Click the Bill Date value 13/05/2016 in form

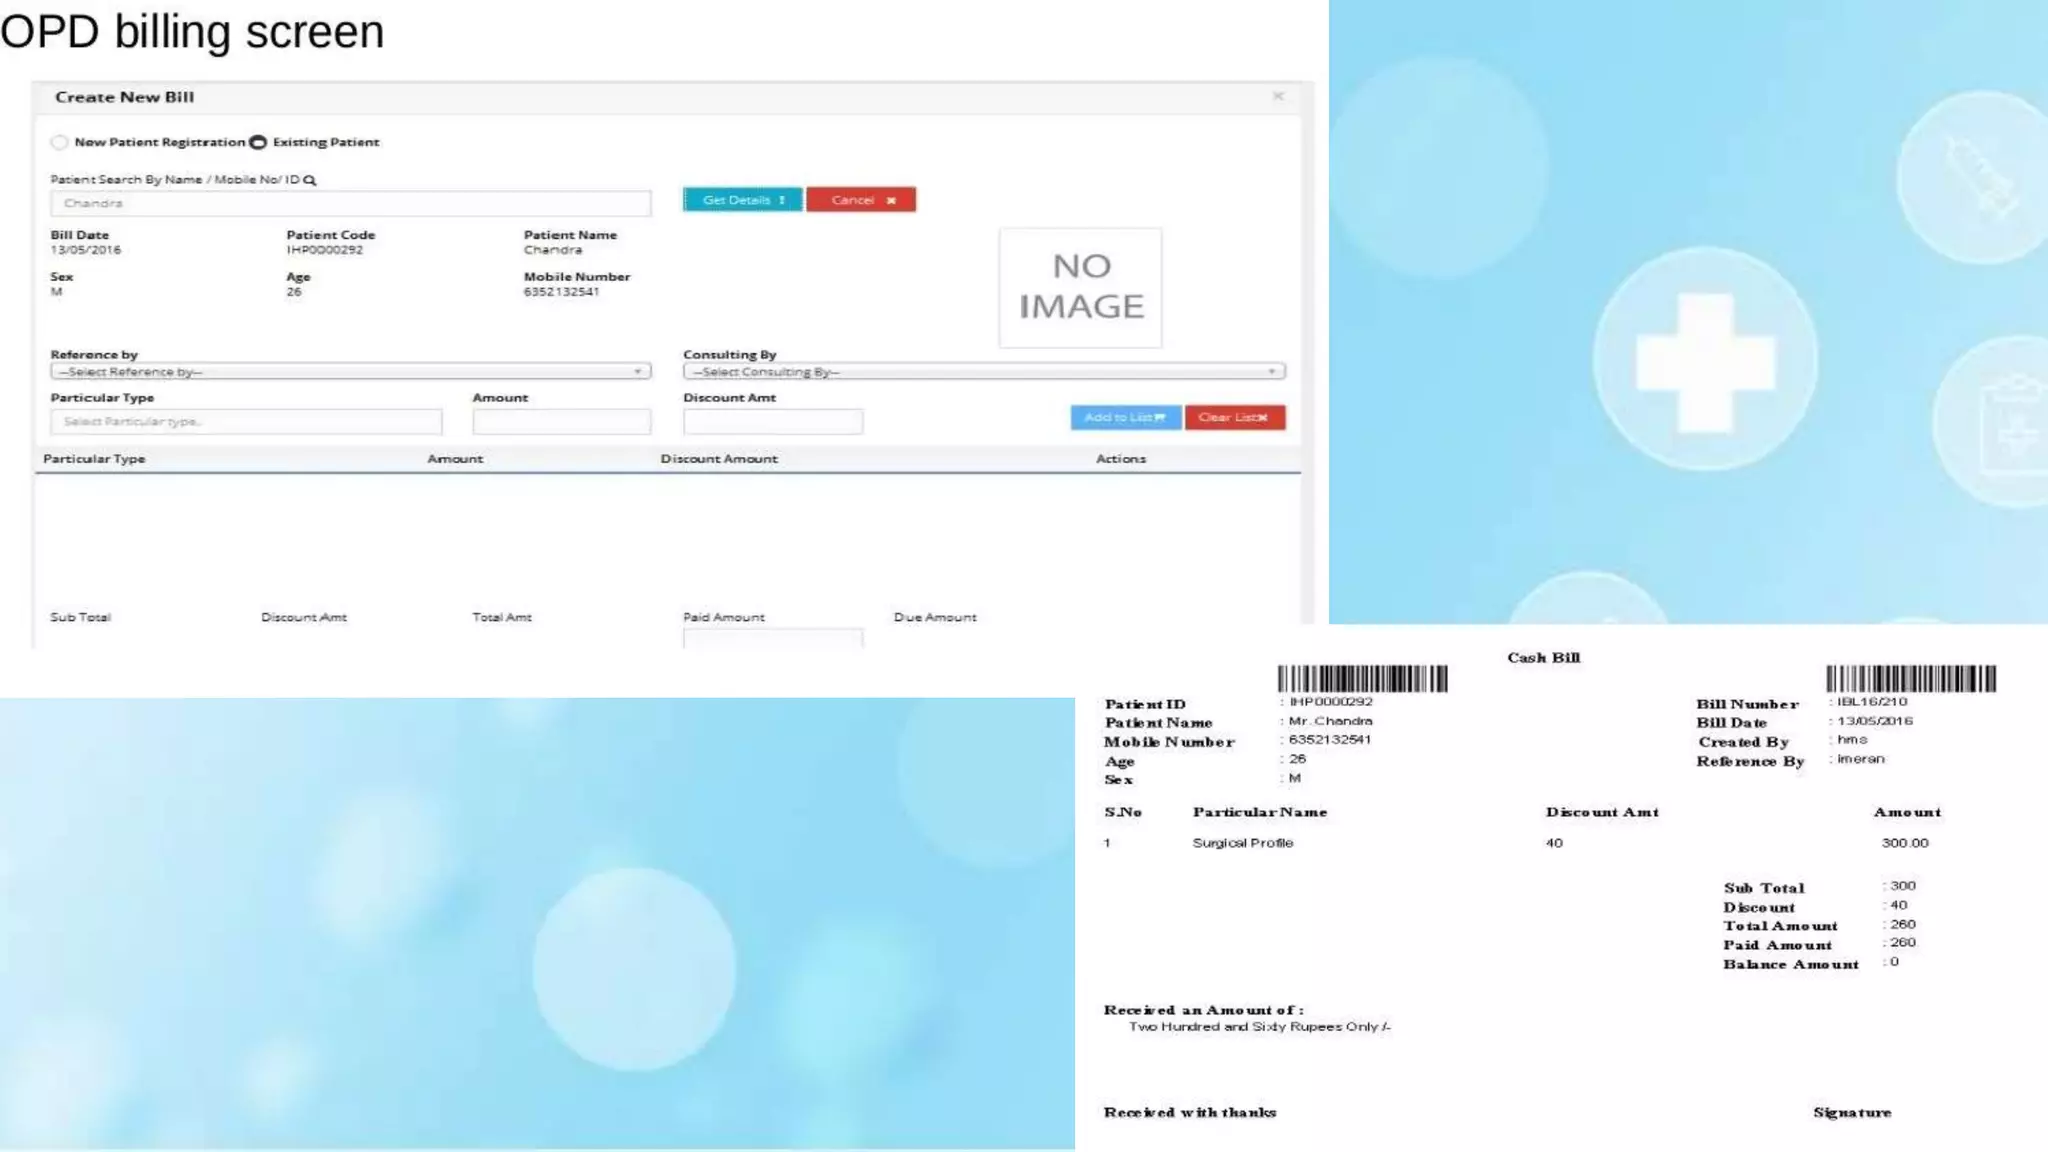(86, 250)
